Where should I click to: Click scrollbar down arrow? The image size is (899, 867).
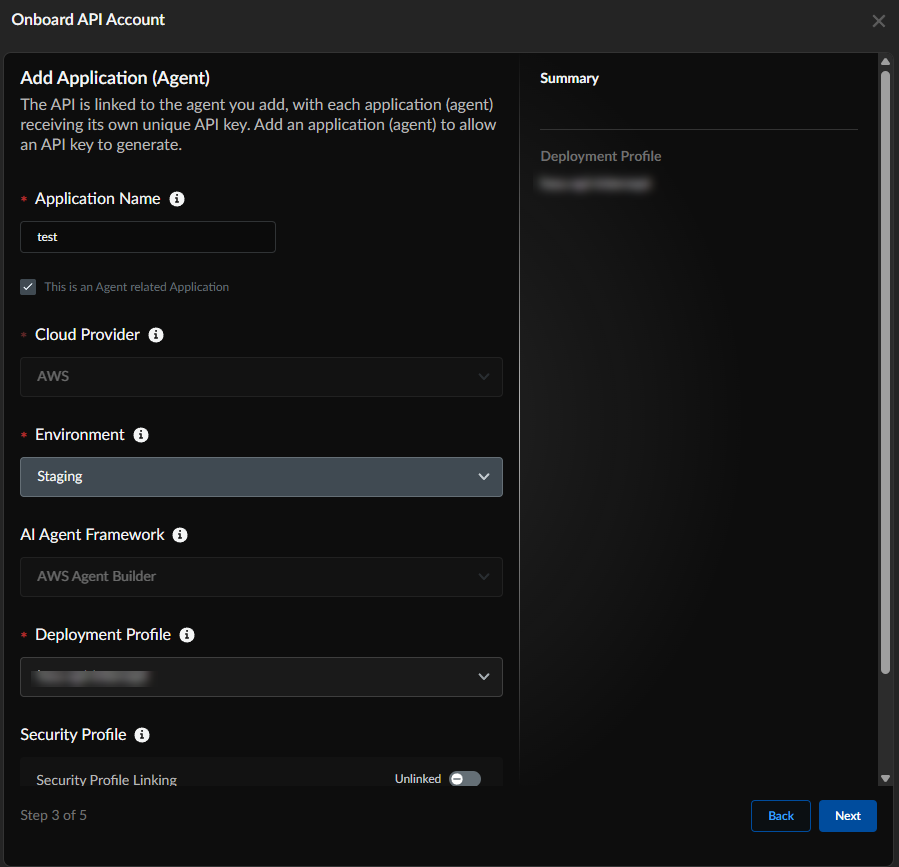click(x=885, y=778)
